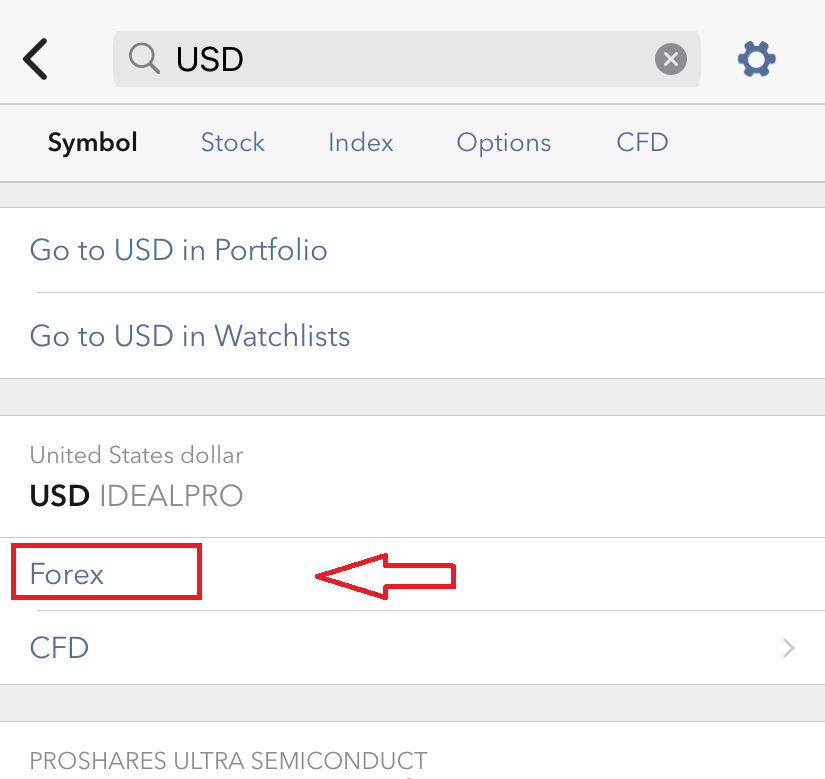This screenshot has height=779, width=825.
Task: Go back using the left arrow
Action: pos(35,59)
